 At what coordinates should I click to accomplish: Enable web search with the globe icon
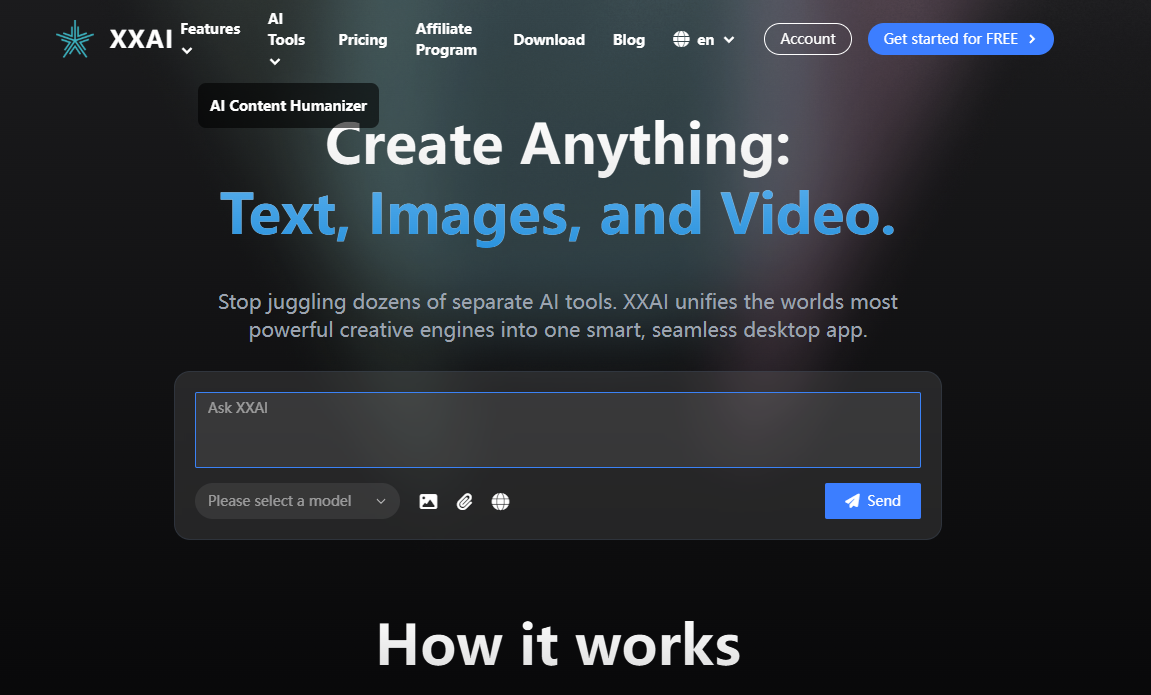coord(500,501)
